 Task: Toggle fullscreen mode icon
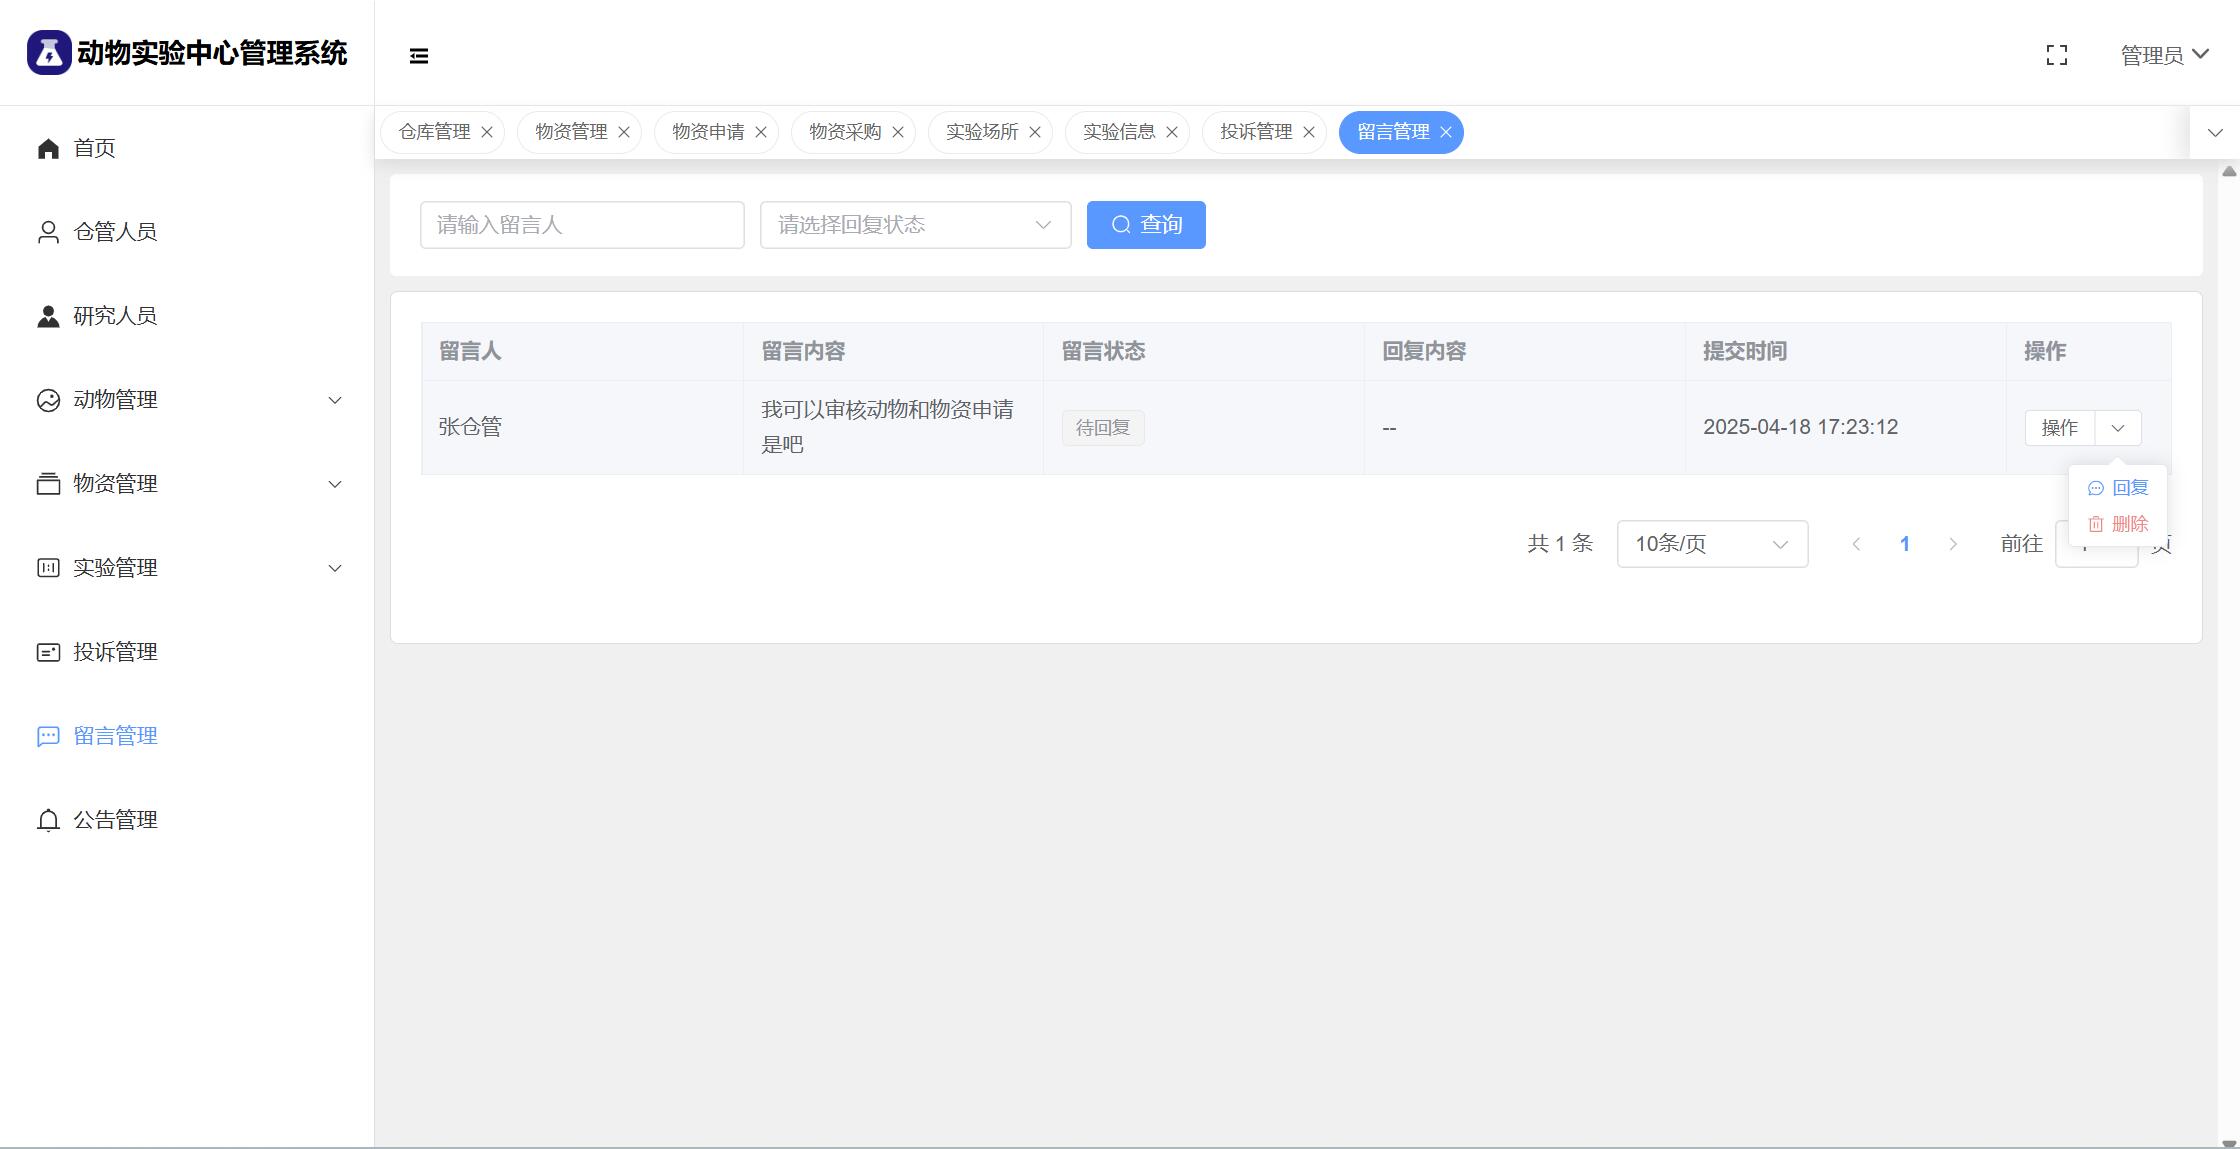2056,56
